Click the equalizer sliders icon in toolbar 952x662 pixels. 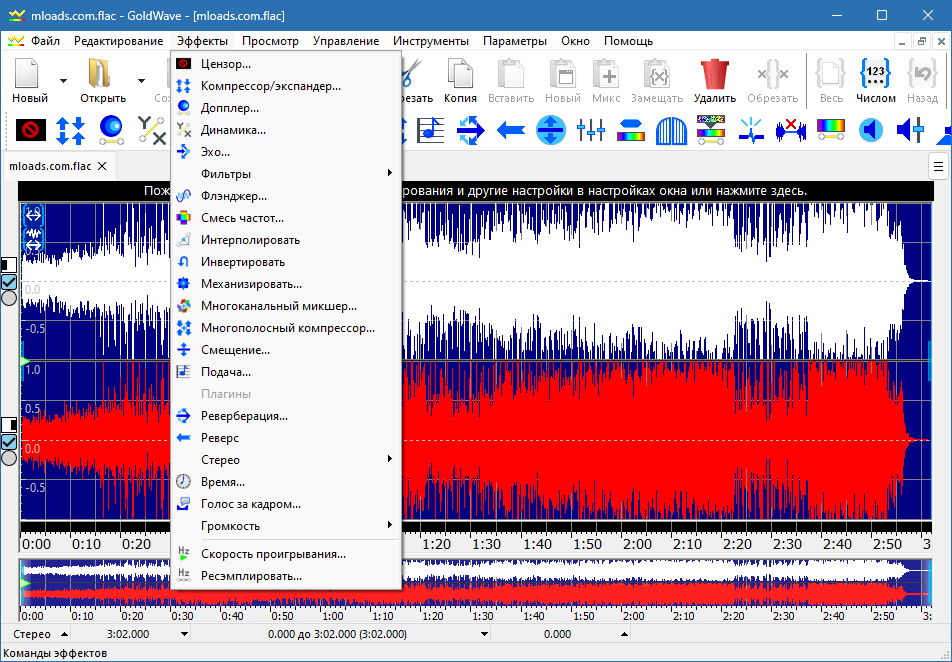[590, 130]
